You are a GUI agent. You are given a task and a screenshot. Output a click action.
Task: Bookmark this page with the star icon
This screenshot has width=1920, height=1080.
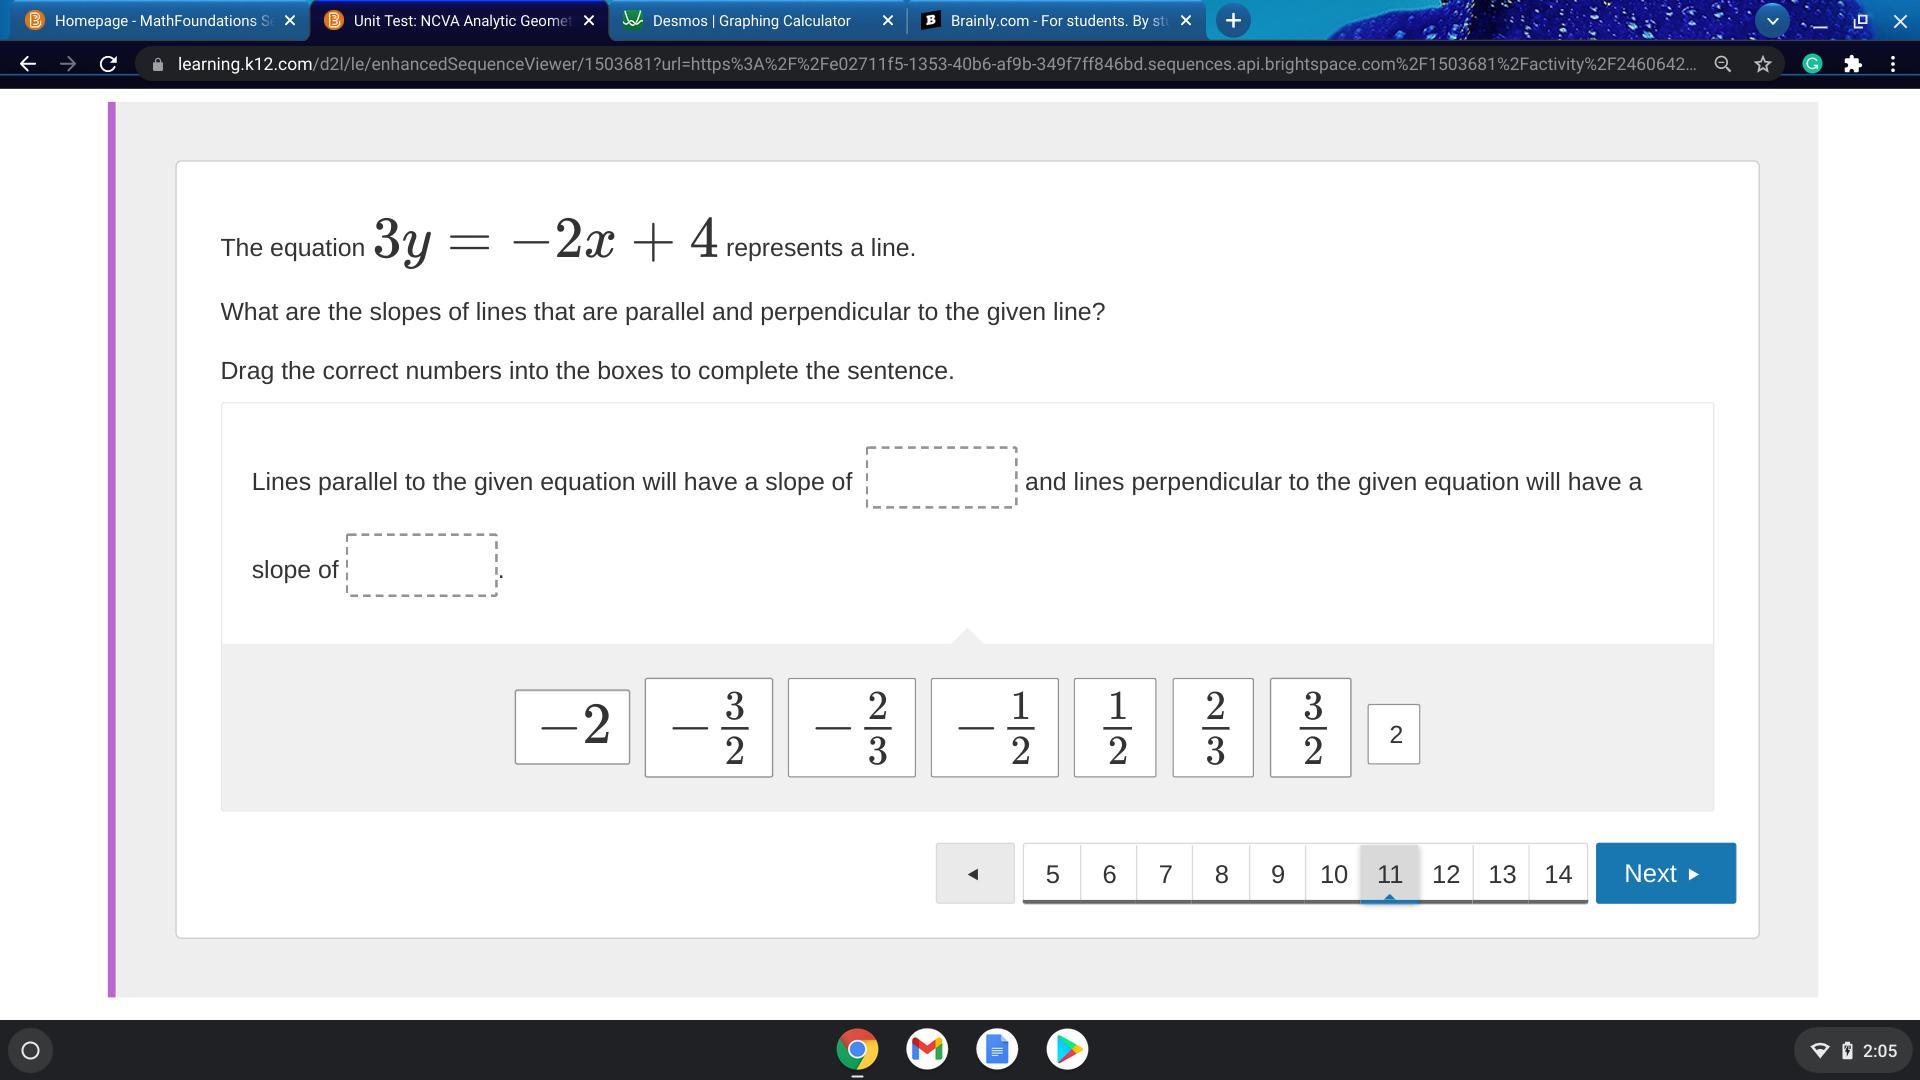click(x=1763, y=64)
